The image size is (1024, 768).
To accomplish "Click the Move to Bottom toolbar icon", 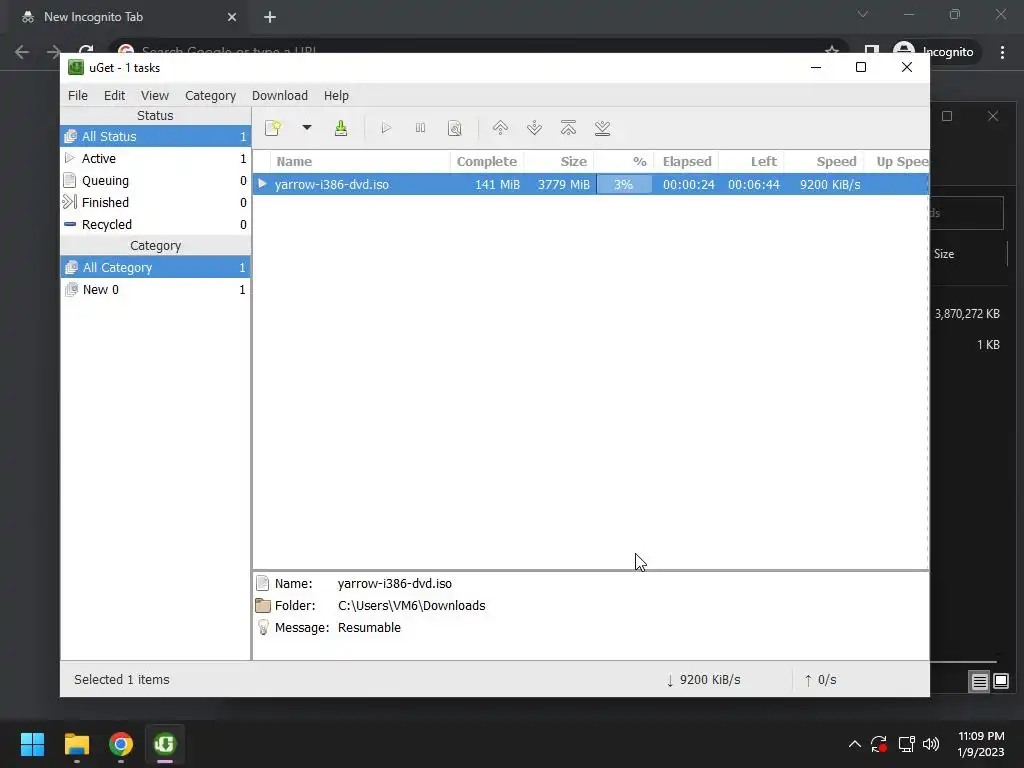I will (602, 128).
